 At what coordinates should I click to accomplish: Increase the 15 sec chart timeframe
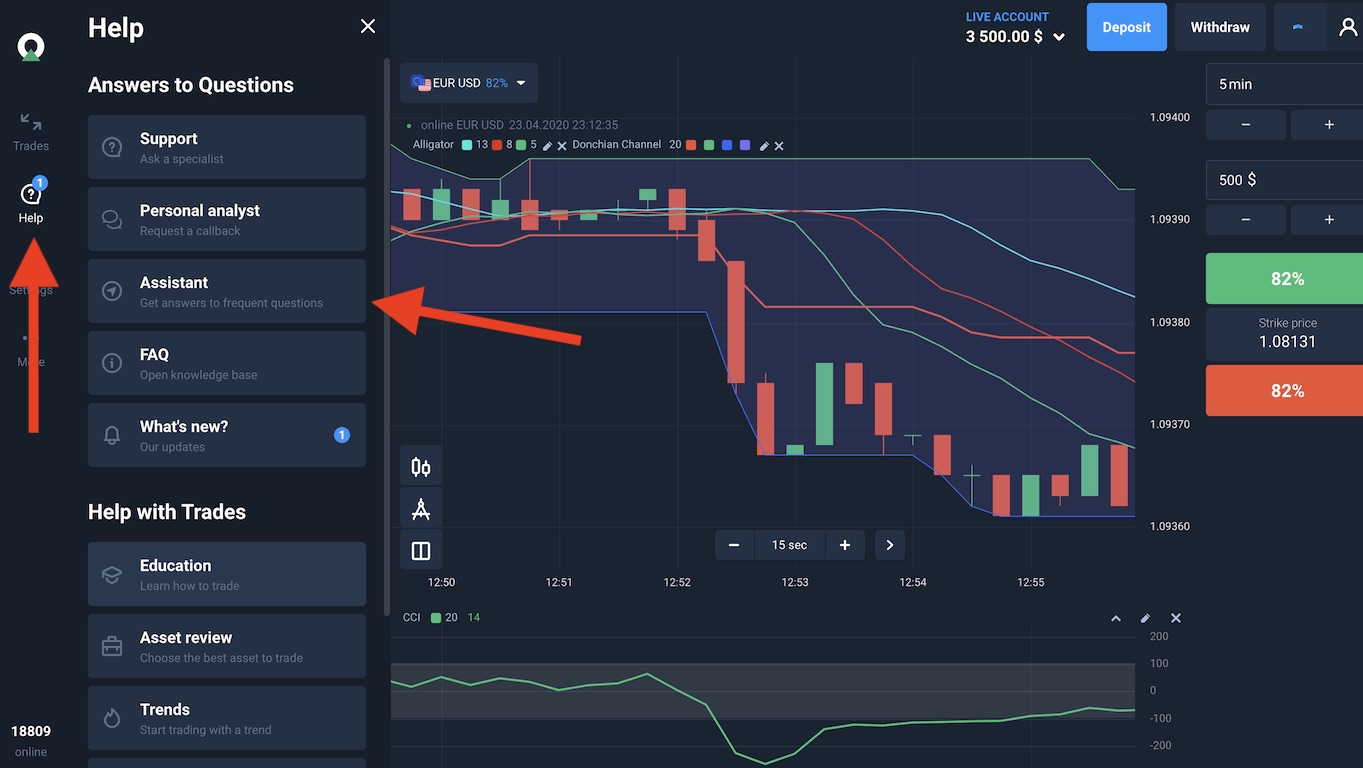[845, 545]
